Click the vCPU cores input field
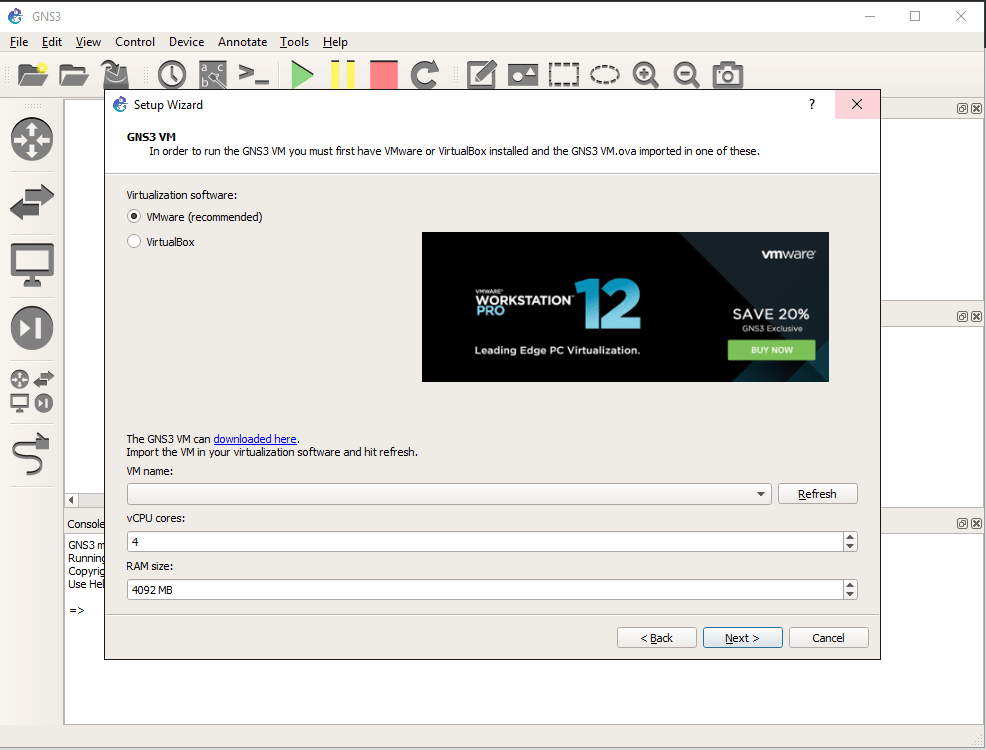Screen dimensions: 986x750 click(x=485, y=542)
